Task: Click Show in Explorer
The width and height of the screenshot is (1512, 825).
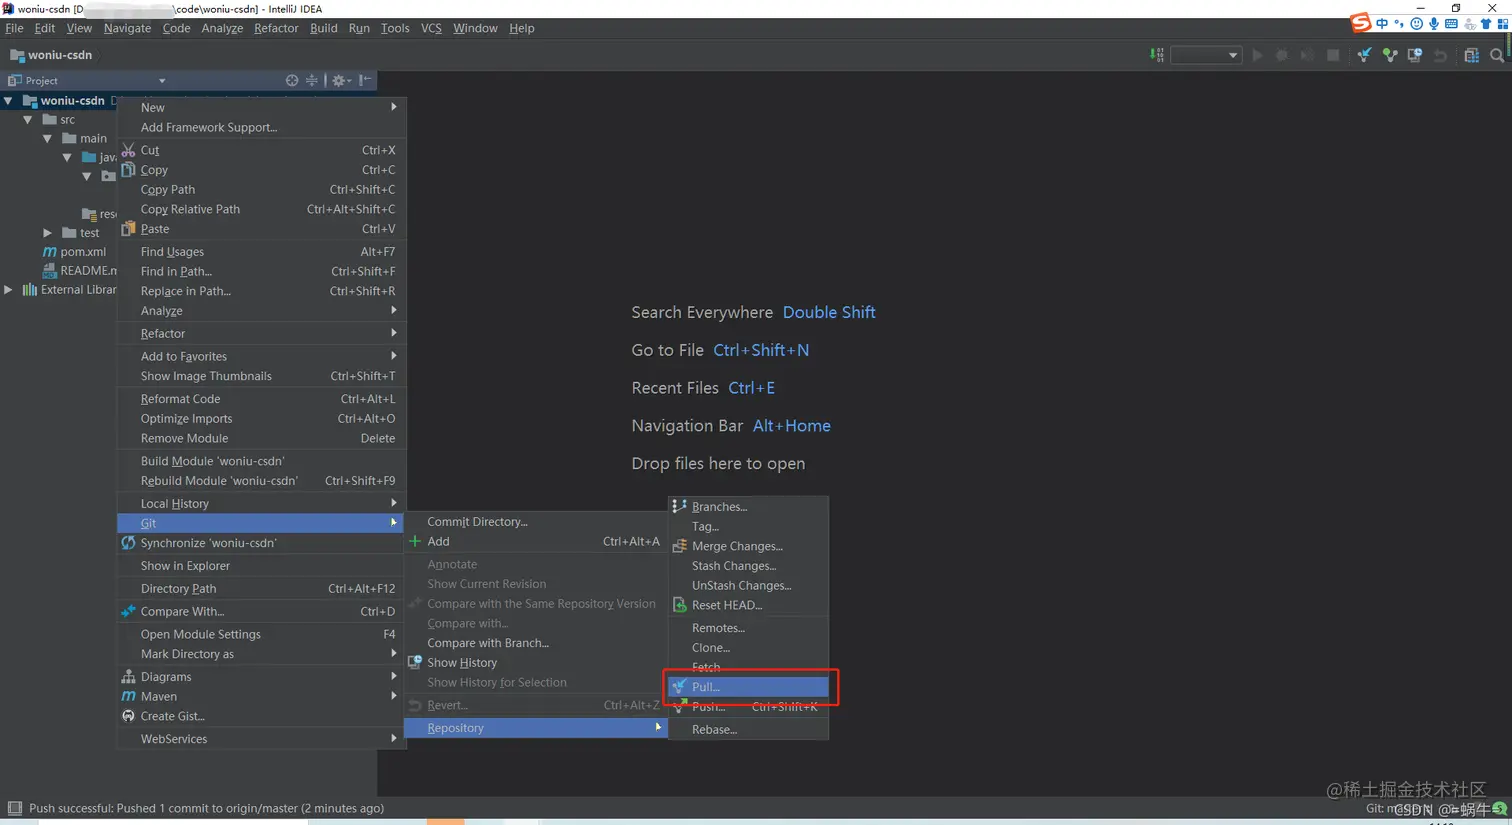Action: pyautogui.click(x=262, y=566)
